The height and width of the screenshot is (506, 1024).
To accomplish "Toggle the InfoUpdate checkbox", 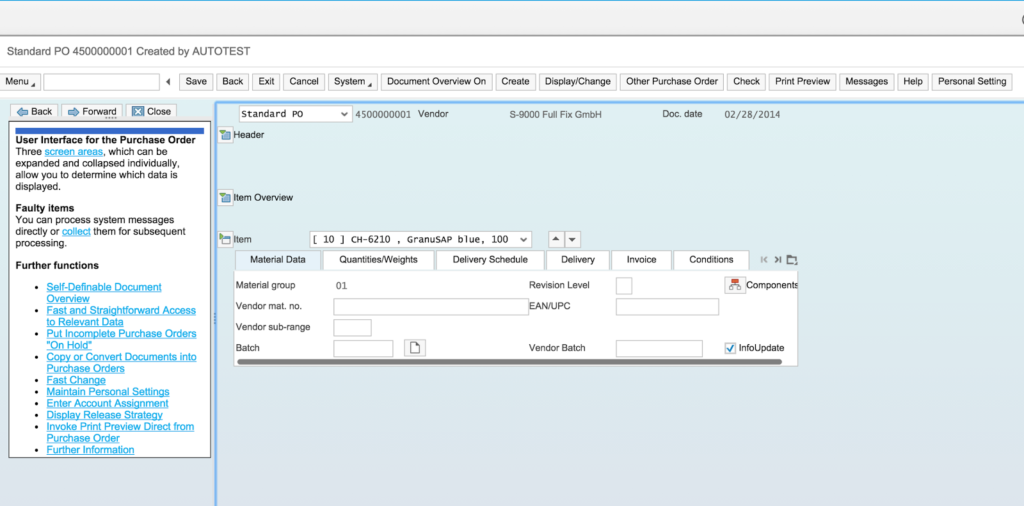I will click(x=730, y=348).
